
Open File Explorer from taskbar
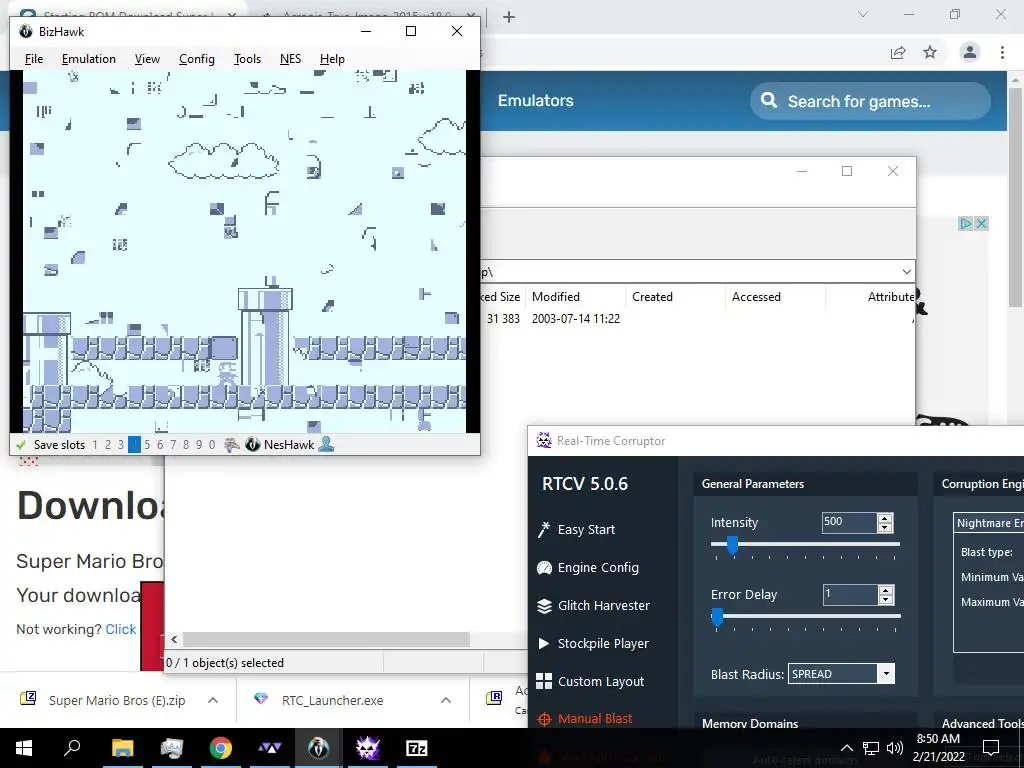122,748
